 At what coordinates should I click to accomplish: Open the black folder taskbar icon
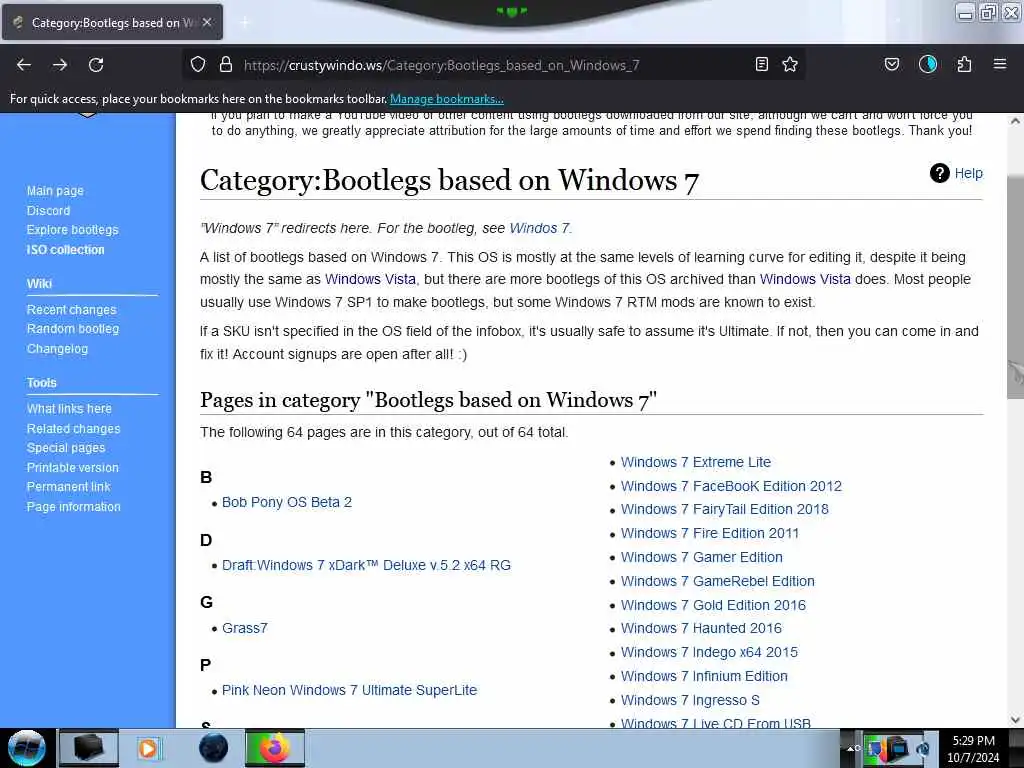(x=88, y=748)
